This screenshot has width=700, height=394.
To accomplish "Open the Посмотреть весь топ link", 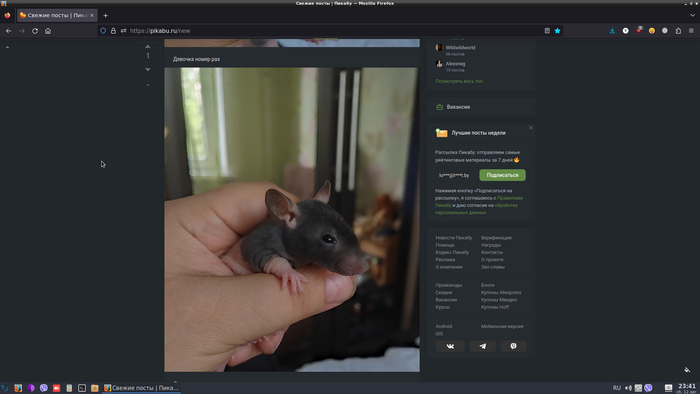I will click(x=459, y=81).
